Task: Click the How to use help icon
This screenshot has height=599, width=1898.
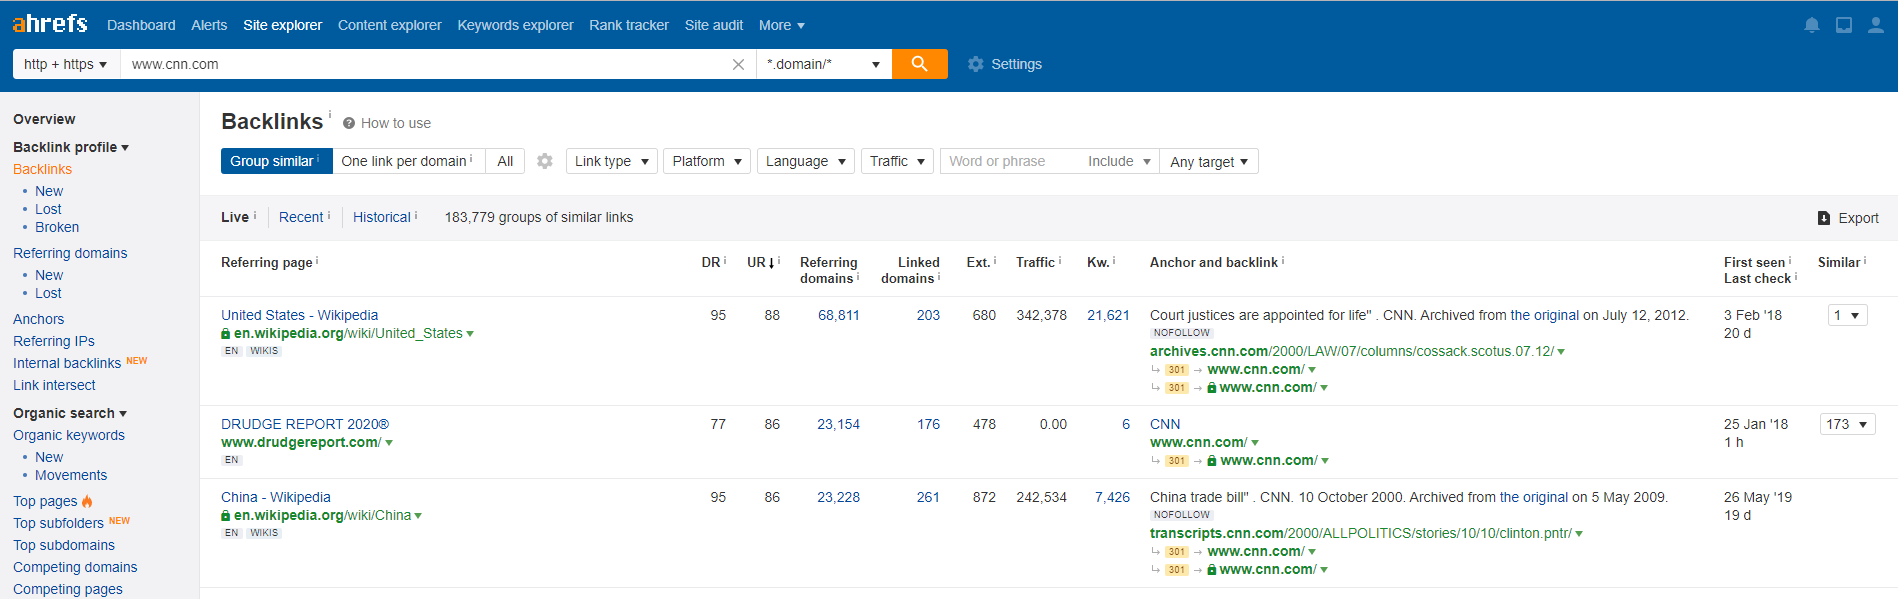Action: [349, 123]
